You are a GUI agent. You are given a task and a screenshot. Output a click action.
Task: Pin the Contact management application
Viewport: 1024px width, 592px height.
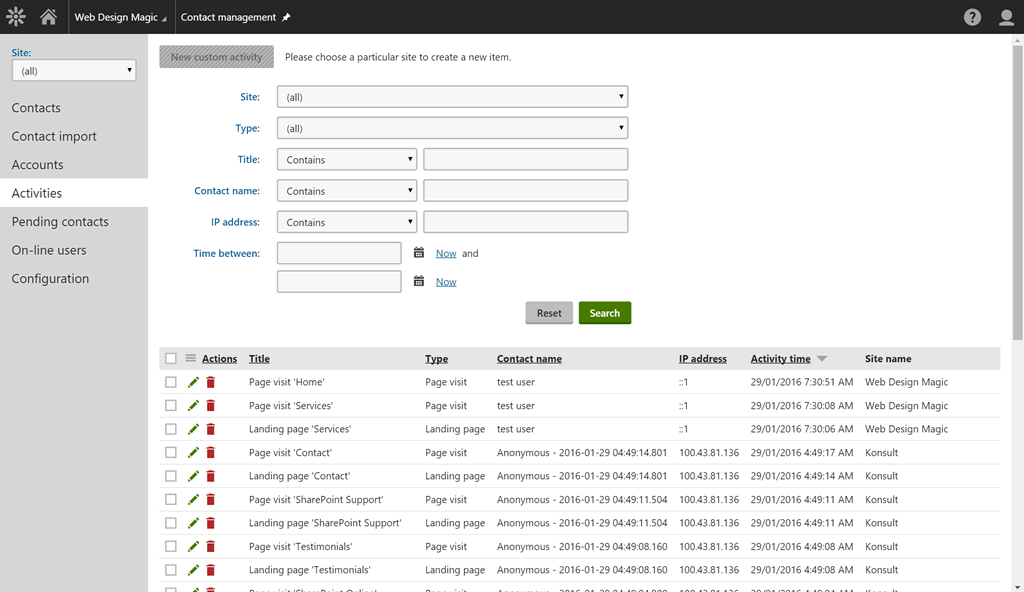(287, 18)
